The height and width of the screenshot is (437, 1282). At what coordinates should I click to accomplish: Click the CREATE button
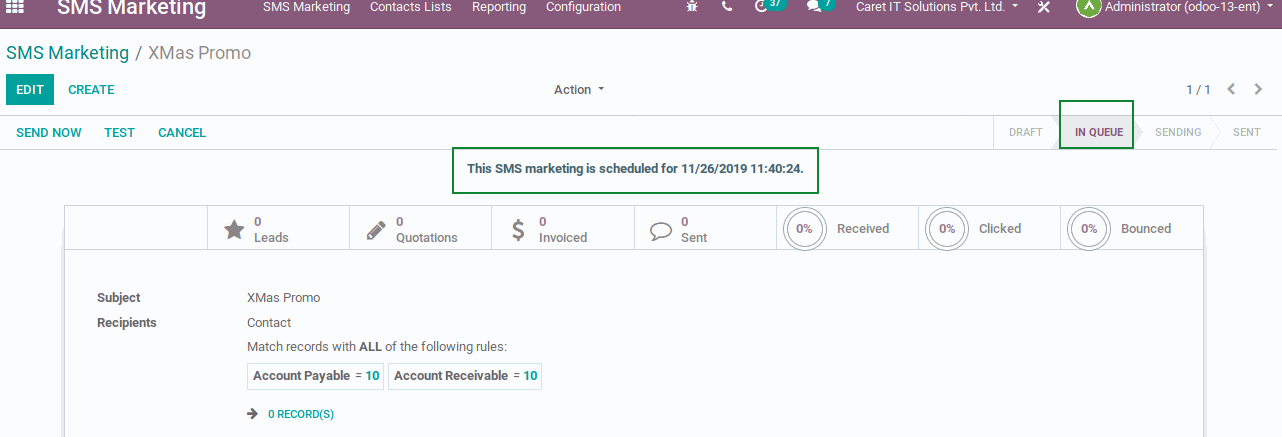point(91,90)
